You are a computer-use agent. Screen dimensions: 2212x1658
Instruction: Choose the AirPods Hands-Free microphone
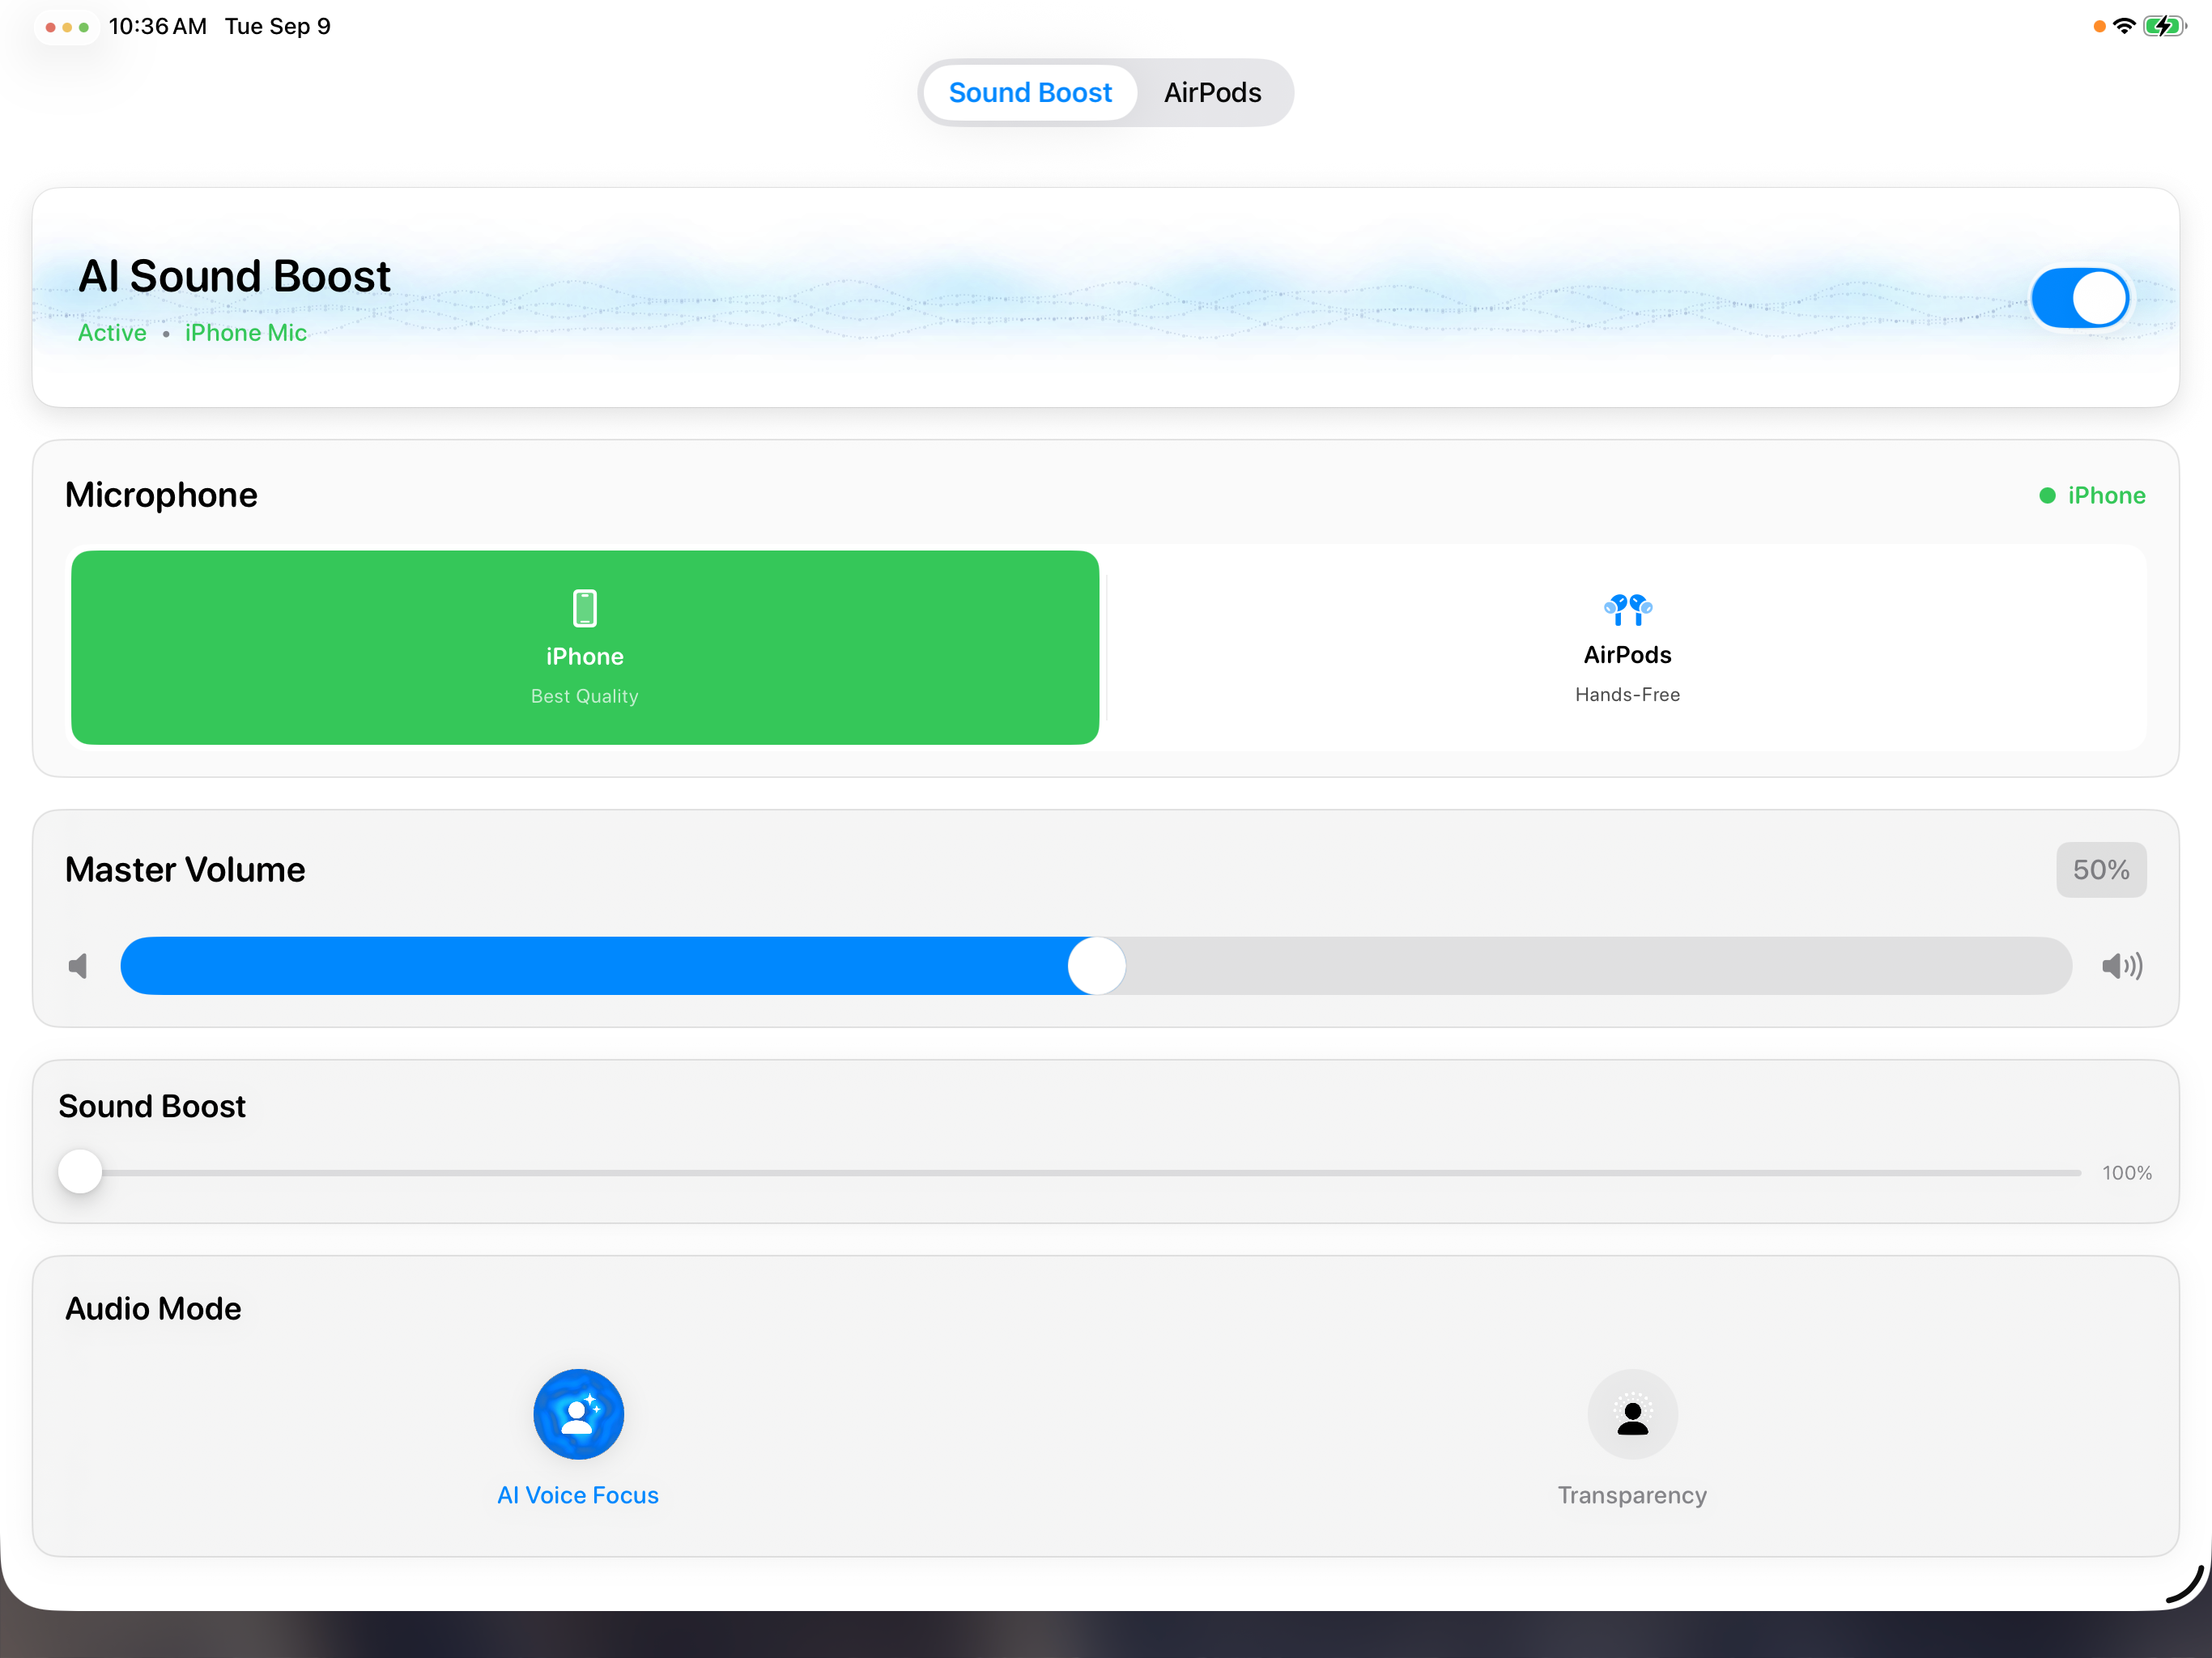tap(1627, 647)
